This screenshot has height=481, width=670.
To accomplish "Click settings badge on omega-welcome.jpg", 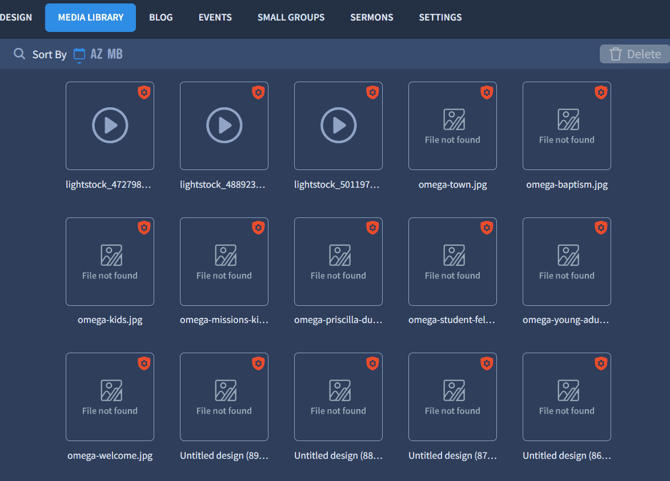I will point(144,363).
